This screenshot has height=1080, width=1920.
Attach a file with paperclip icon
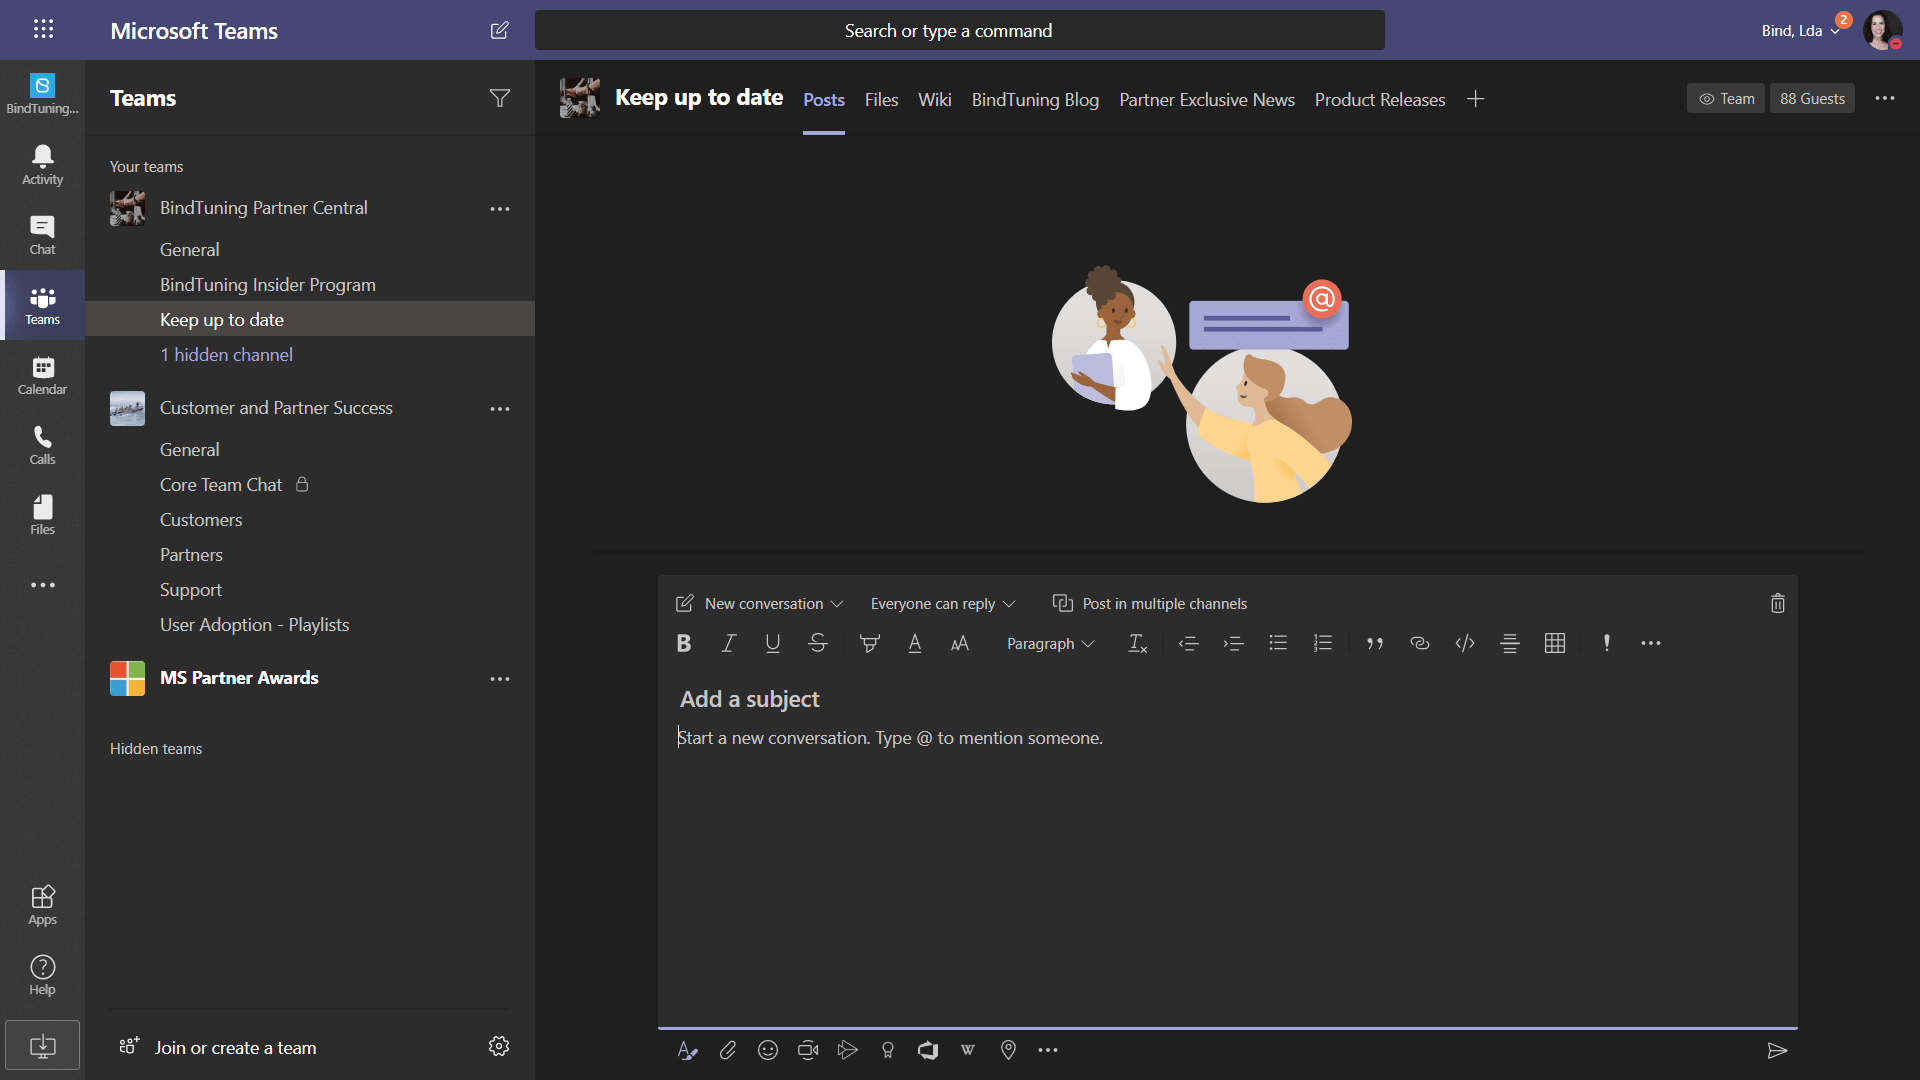(728, 1050)
